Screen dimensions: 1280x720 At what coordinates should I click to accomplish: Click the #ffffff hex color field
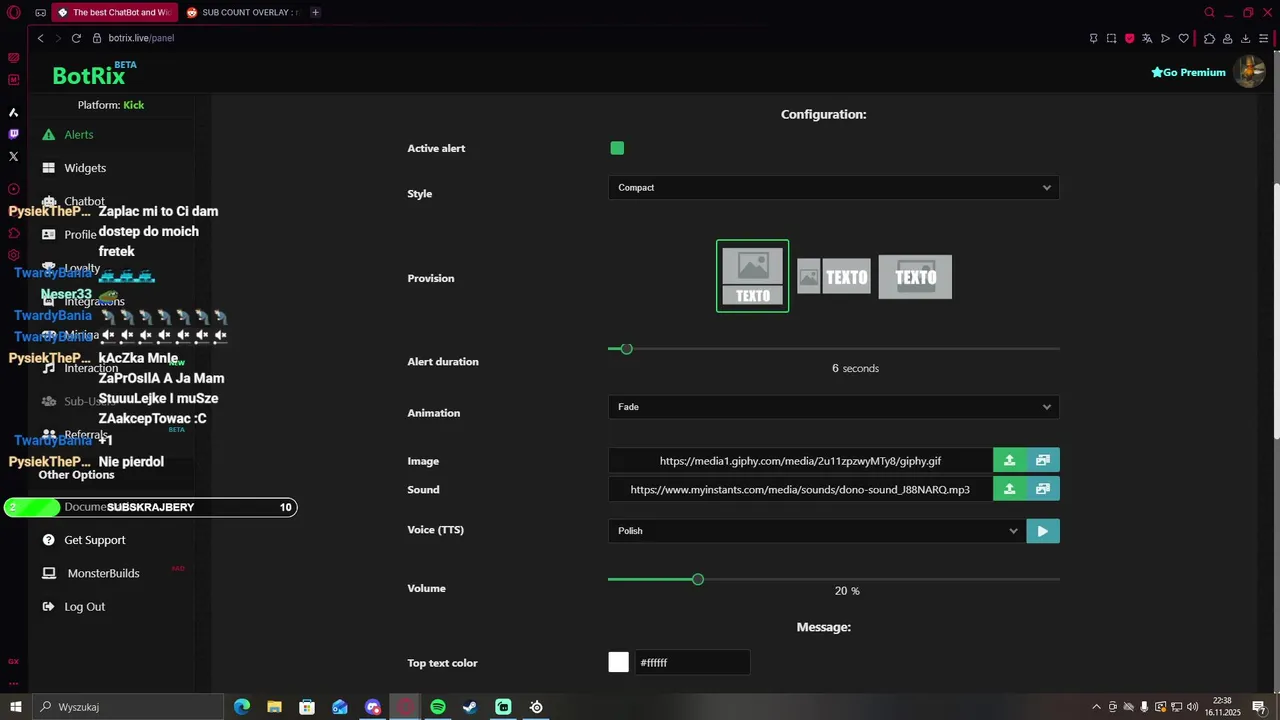[x=692, y=662]
